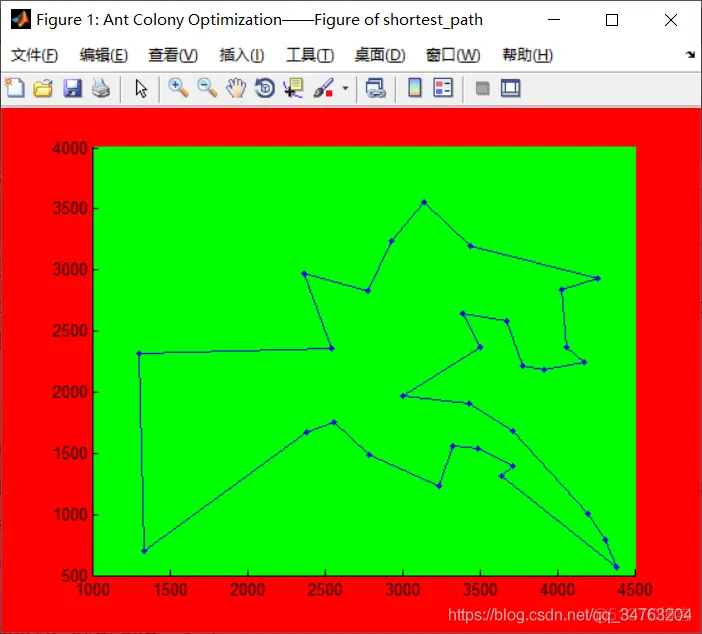Save the figure with the floppy disk icon
Viewport: 702px width, 634px height.
tap(72, 88)
